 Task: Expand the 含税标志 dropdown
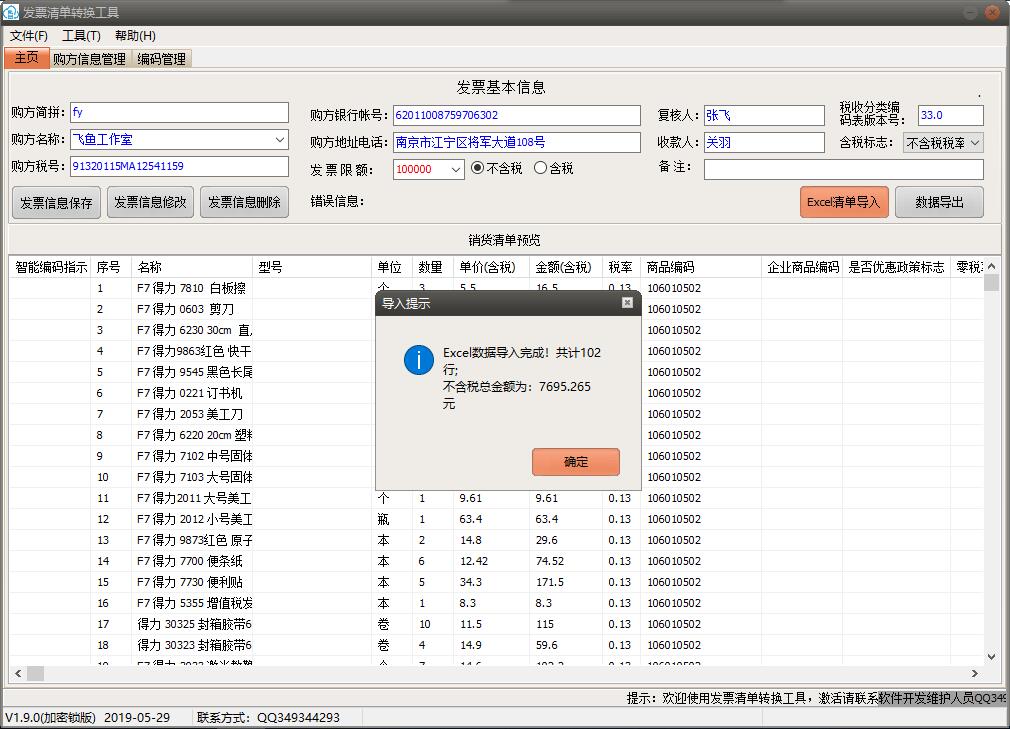[x=975, y=143]
